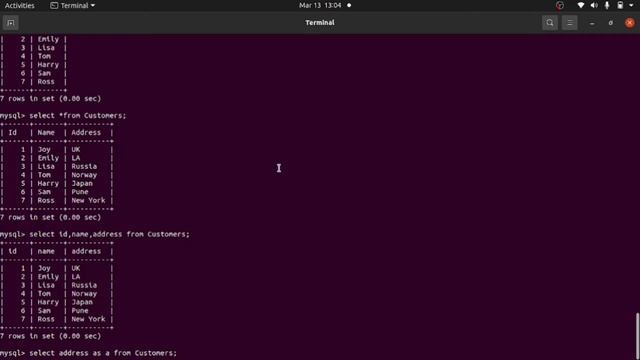Viewport: 640px width, 360px height.
Task: Expand the system menu arrow
Action: tap(631, 5)
